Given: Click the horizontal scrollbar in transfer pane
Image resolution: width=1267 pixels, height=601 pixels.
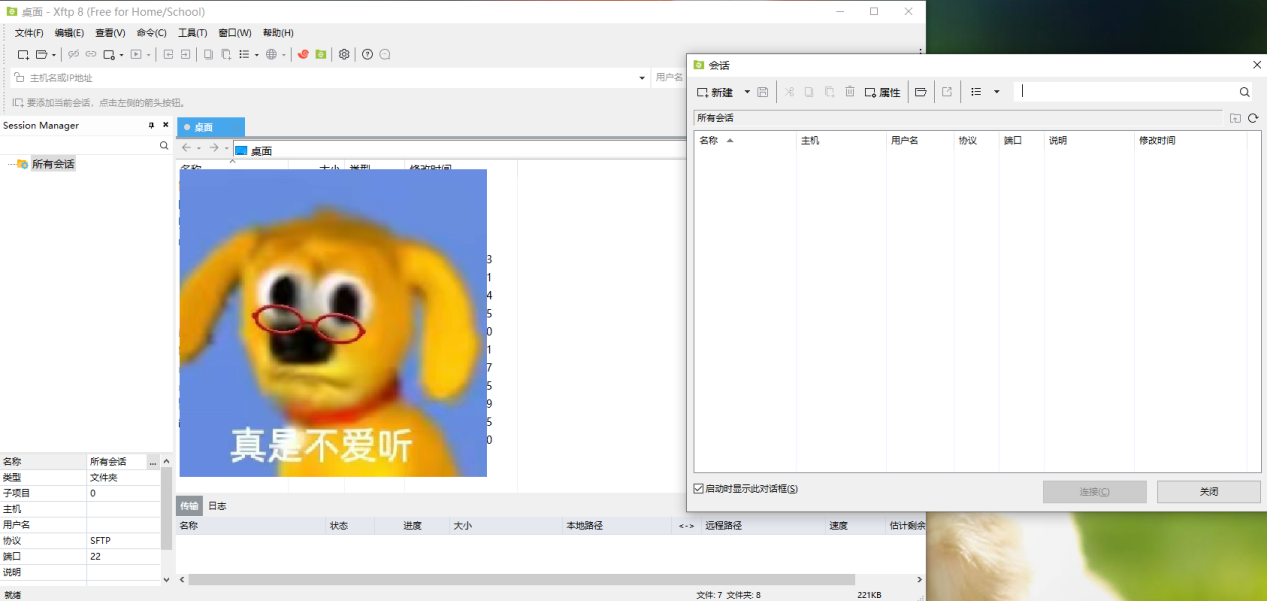Looking at the screenshot, I should click(521, 579).
